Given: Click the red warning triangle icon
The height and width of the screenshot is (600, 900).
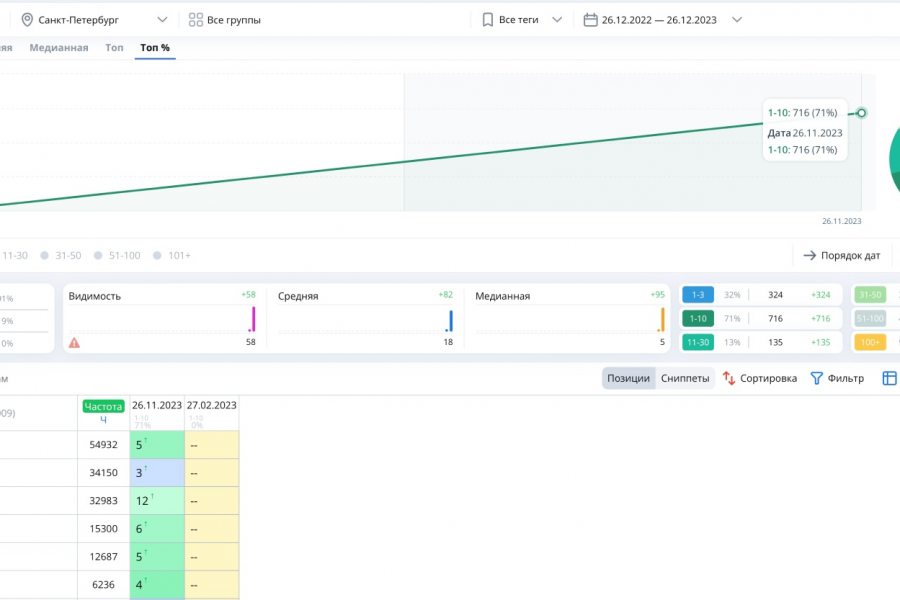Looking at the screenshot, I should (74, 343).
